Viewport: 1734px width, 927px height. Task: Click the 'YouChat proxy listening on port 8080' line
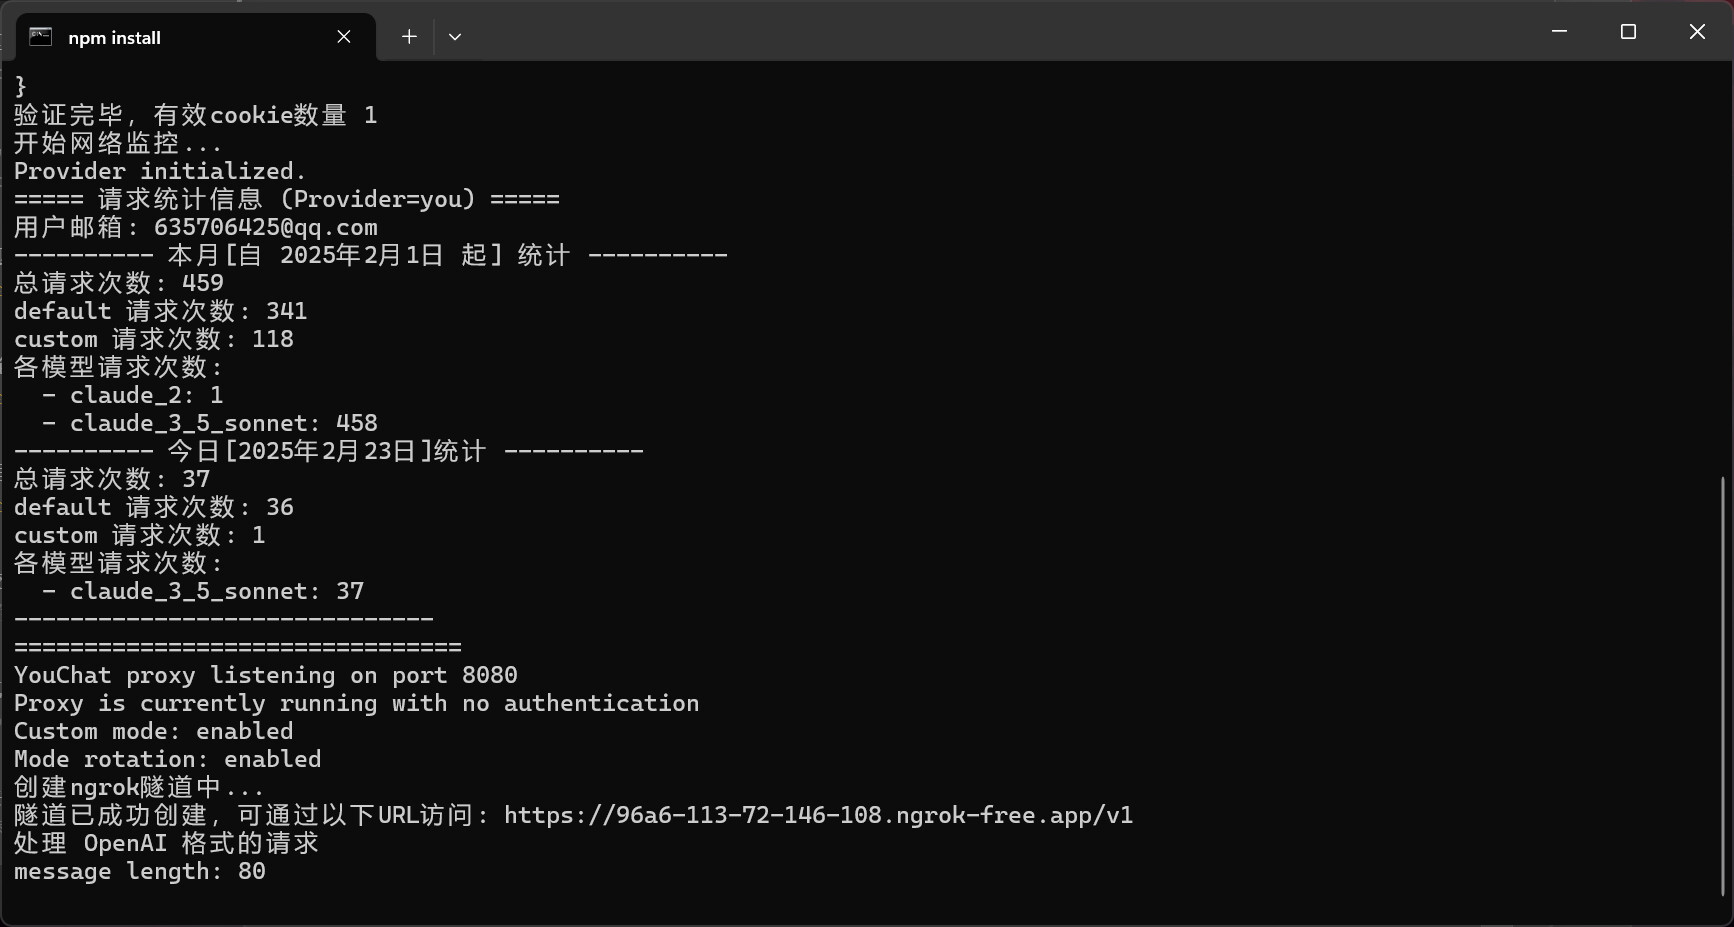[265, 675]
